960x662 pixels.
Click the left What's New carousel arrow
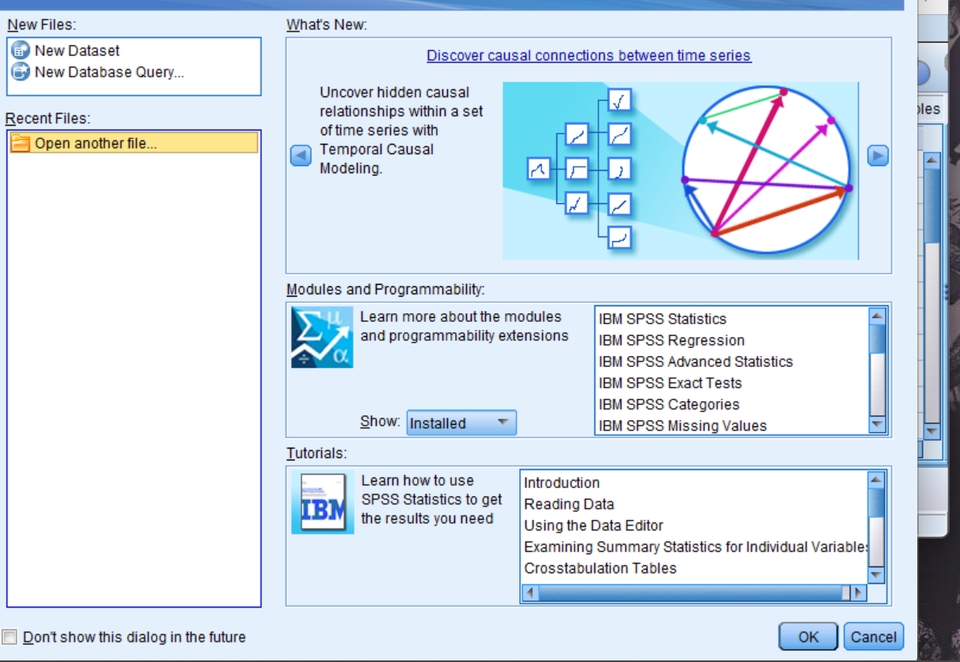(x=300, y=156)
